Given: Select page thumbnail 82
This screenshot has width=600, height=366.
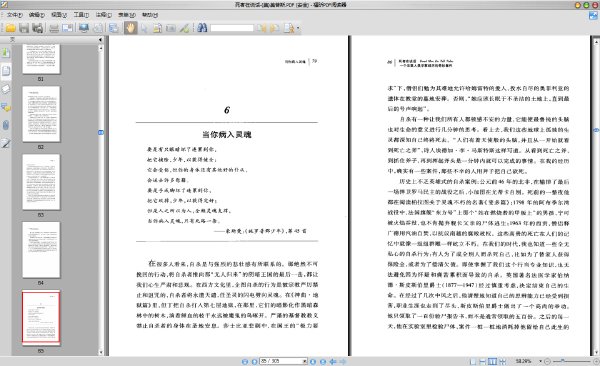Looking at the screenshot, I should click(41, 114).
